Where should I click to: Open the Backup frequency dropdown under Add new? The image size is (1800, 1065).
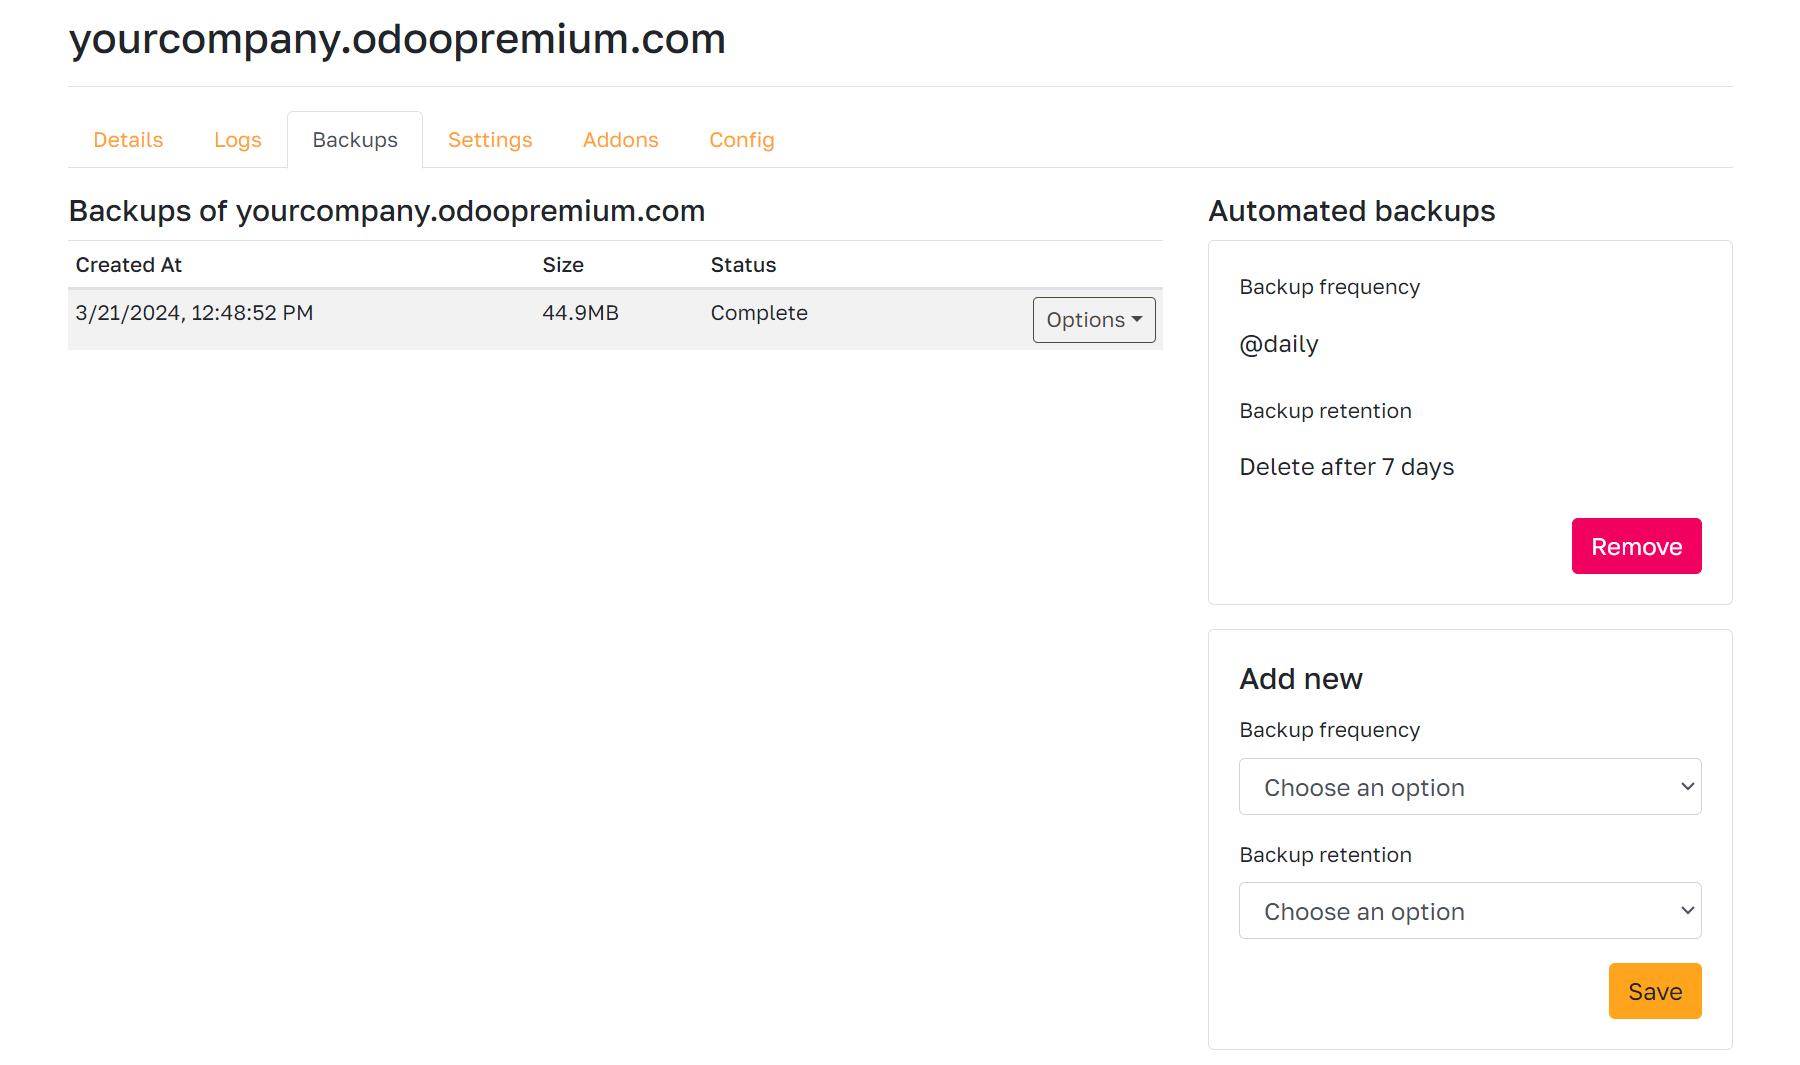coord(1469,787)
